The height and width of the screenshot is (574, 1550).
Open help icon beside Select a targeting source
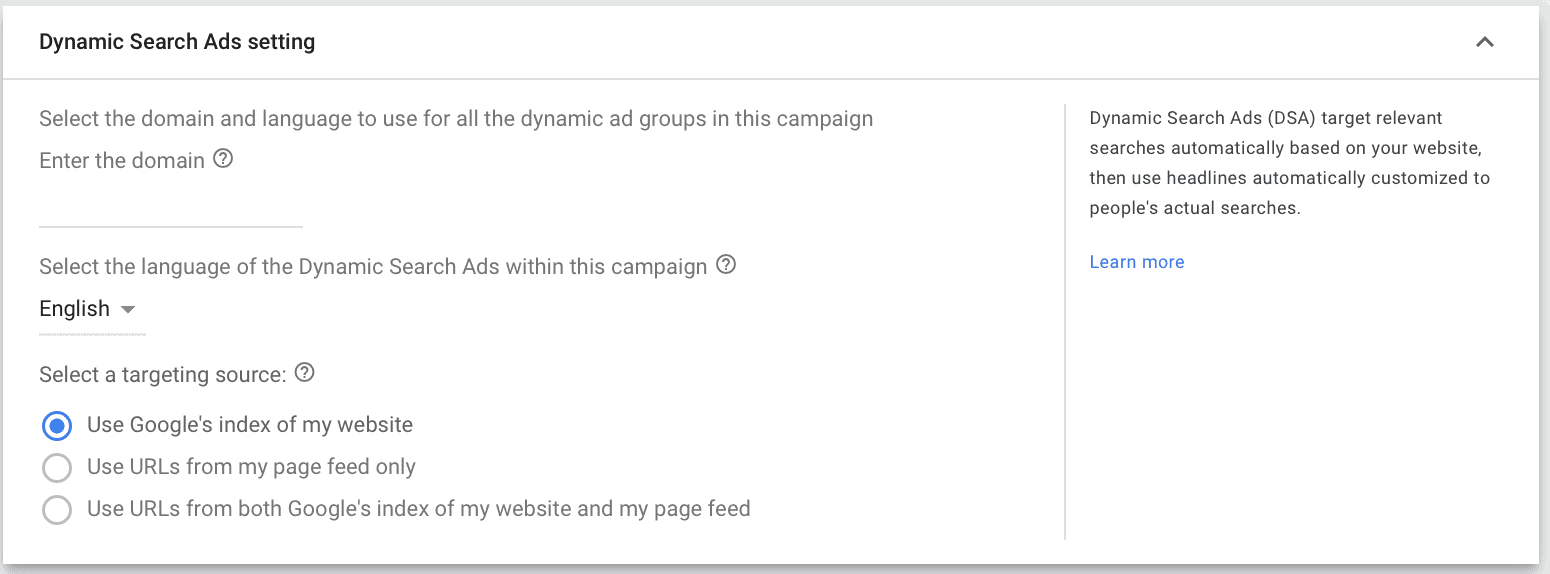coord(305,373)
